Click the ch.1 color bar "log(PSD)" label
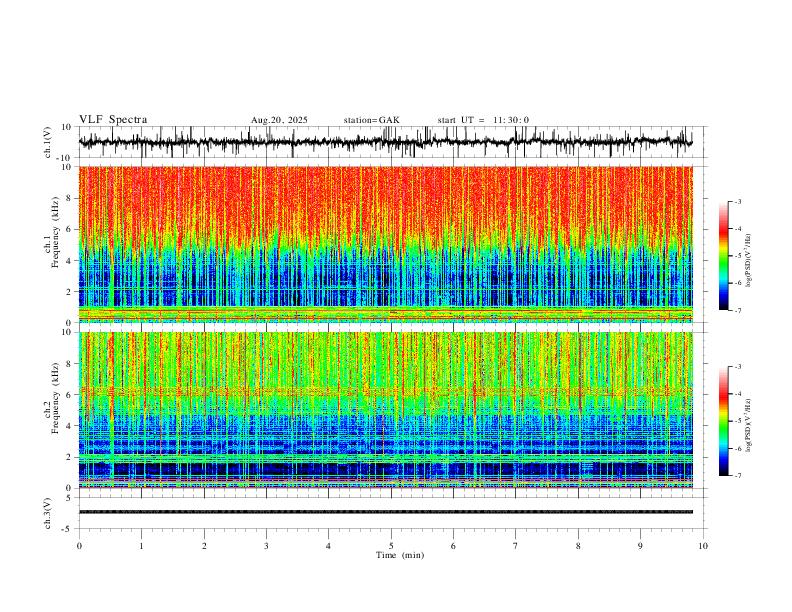Image resolution: width=792 pixels, height=612 pixels. point(749,261)
